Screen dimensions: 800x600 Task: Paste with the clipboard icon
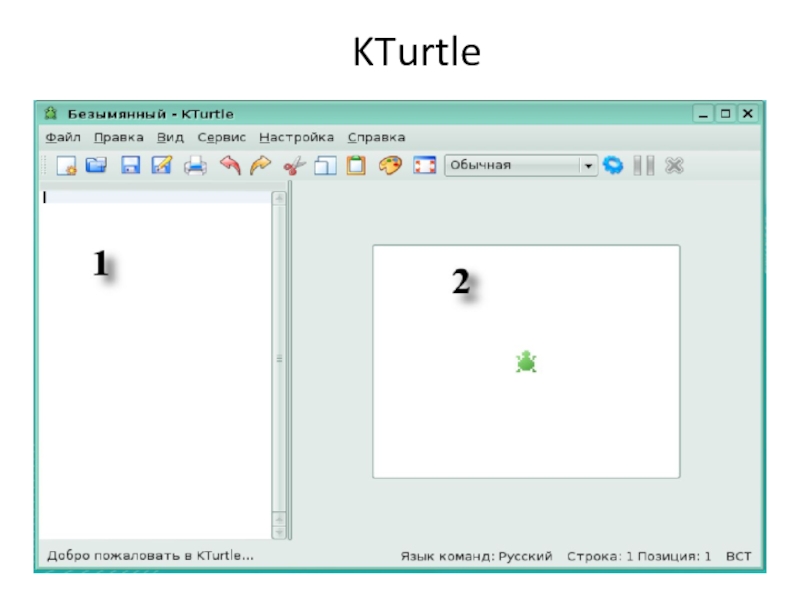click(356, 165)
